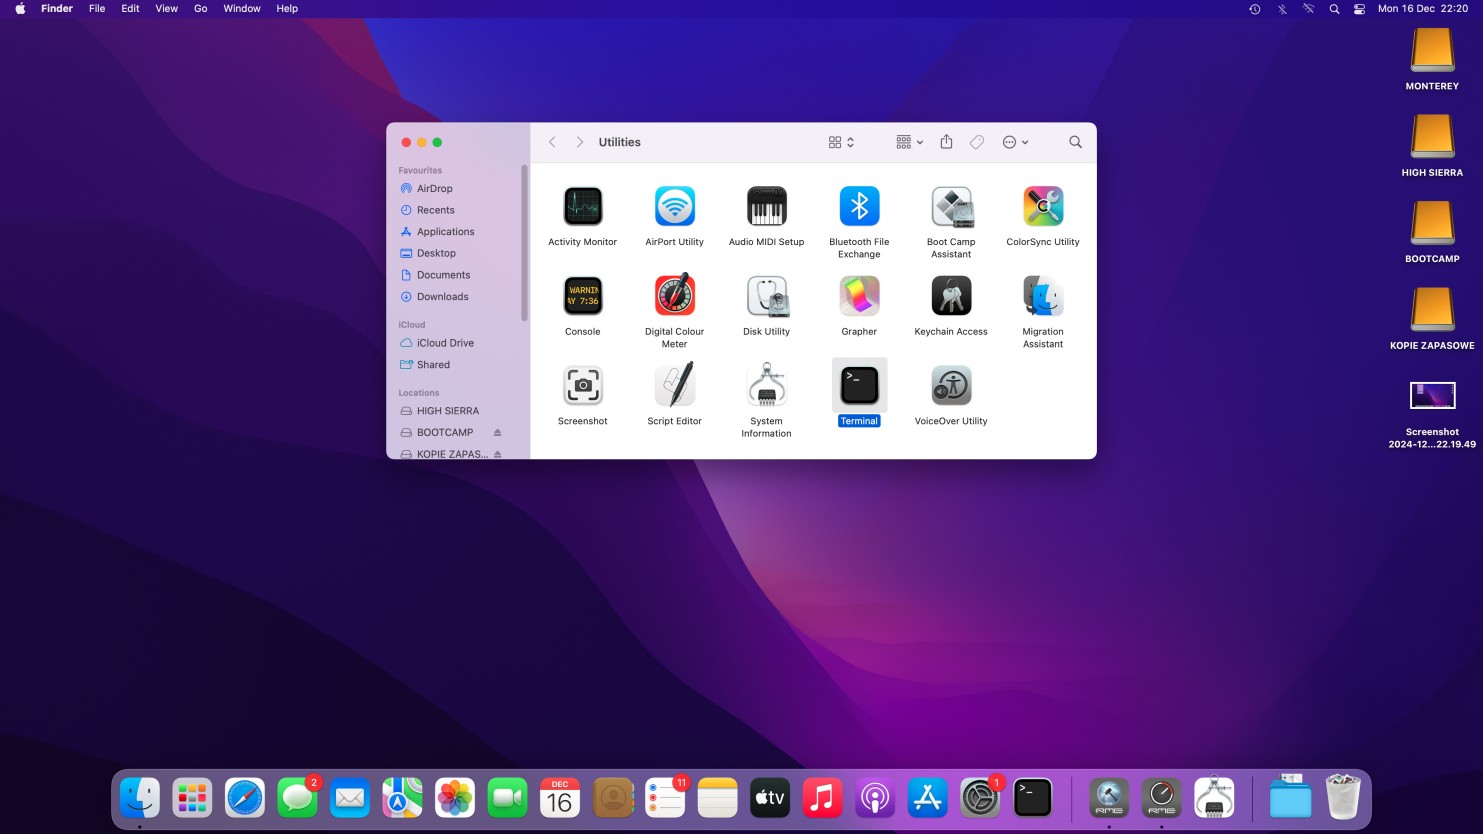Select the VoiceOver Utility icon

(x=951, y=386)
